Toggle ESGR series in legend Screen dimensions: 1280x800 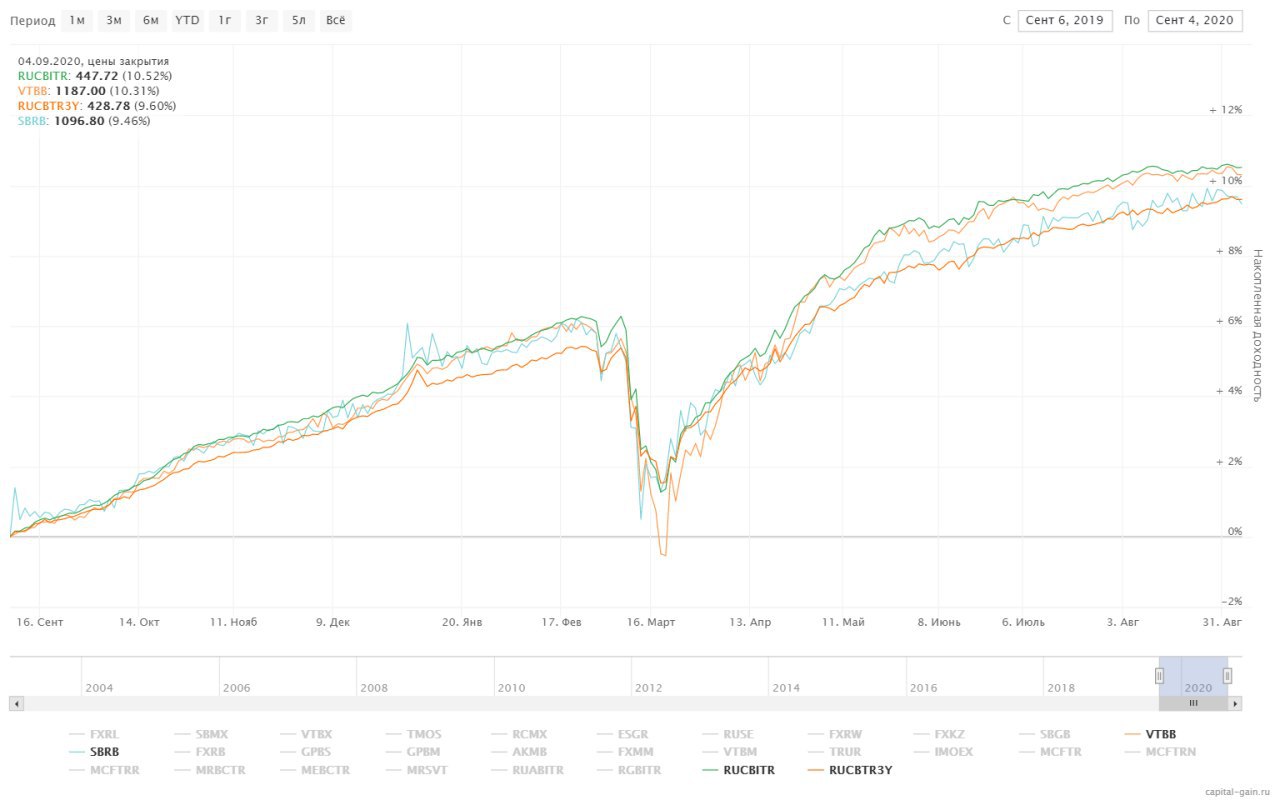coord(624,734)
